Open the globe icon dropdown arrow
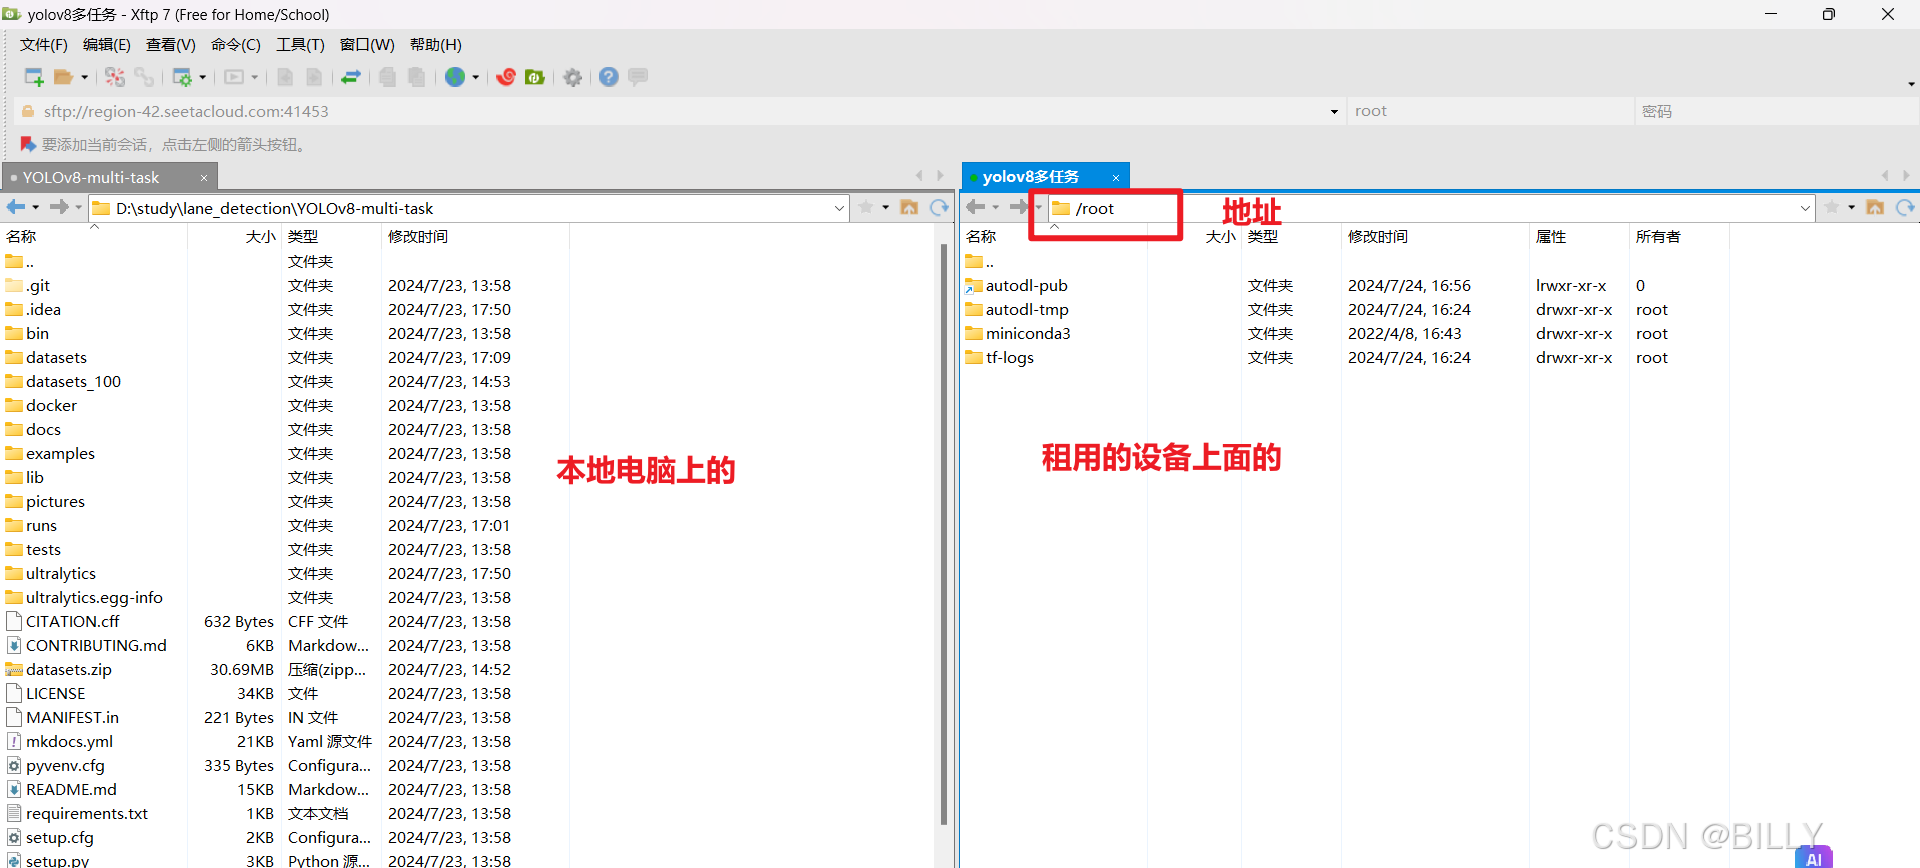Image resolution: width=1920 pixels, height=868 pixels. 475,77
